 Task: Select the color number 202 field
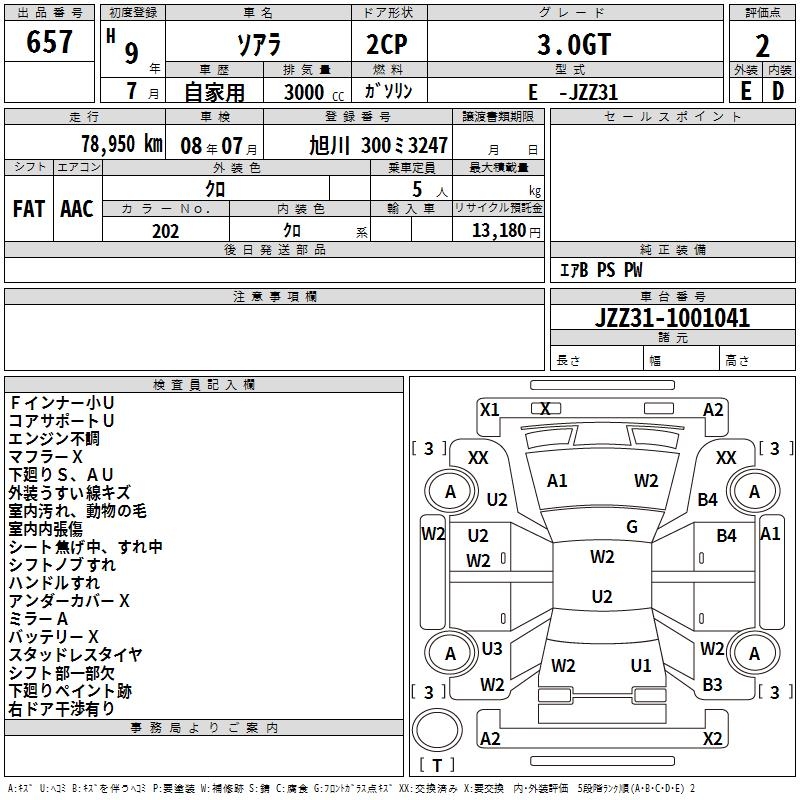click(x=165, y=231)
